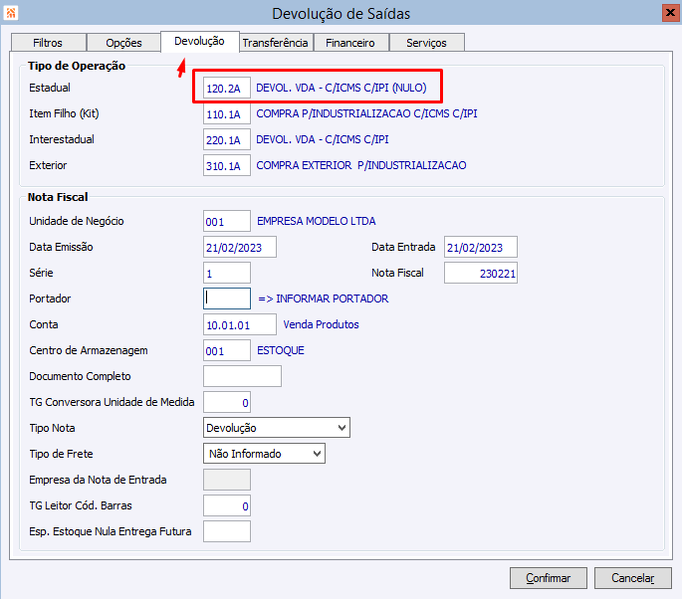Open the Opções tab

coord(124,43)
